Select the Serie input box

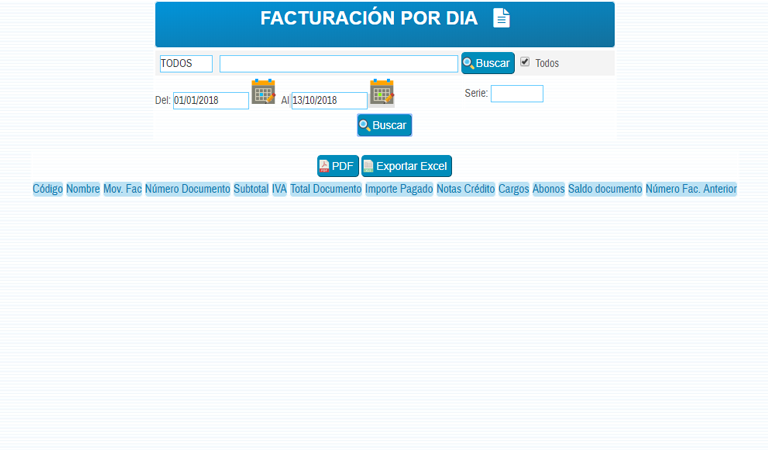tap(516, 93)
